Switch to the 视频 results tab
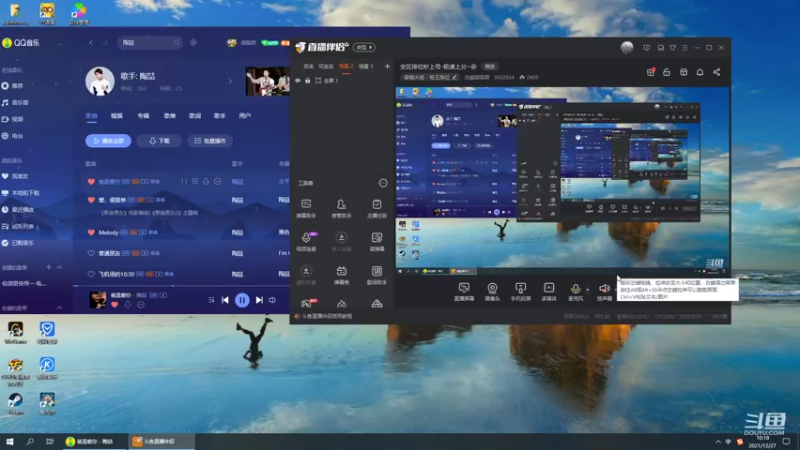Viewport: 800px width, 450px height. point(117,116)
